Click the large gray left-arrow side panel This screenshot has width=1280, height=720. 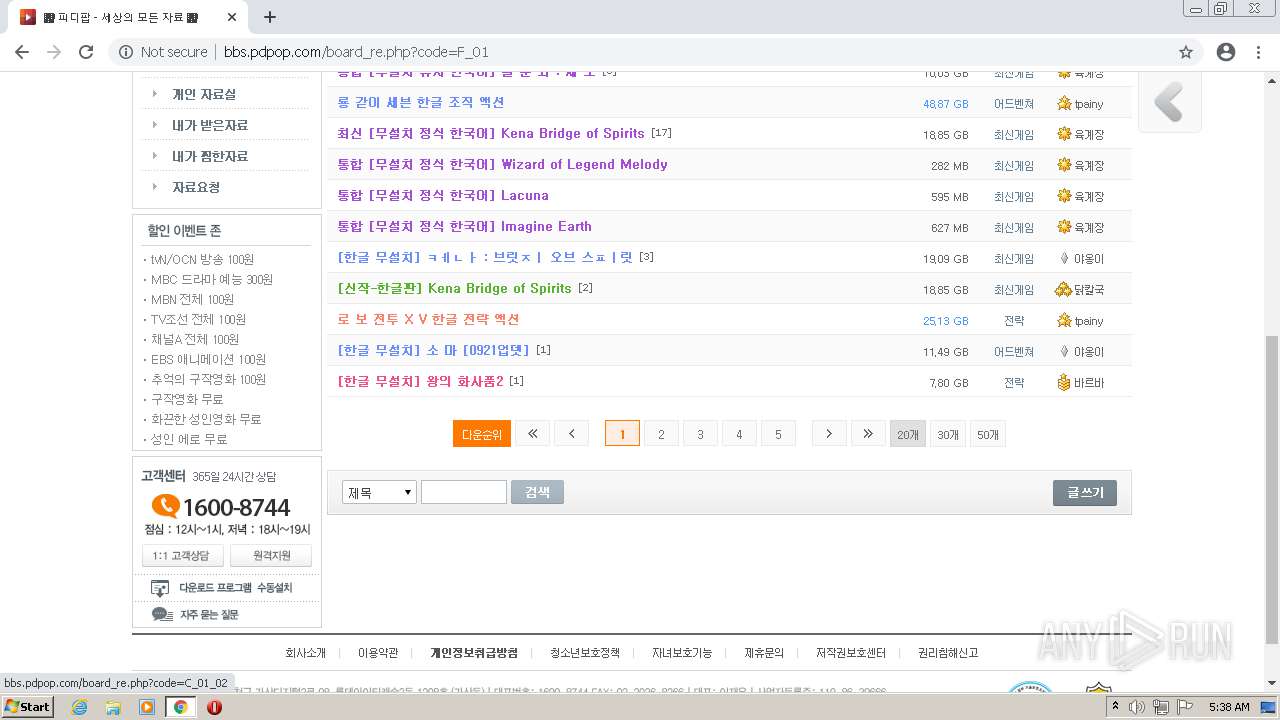pos(1169,102)
